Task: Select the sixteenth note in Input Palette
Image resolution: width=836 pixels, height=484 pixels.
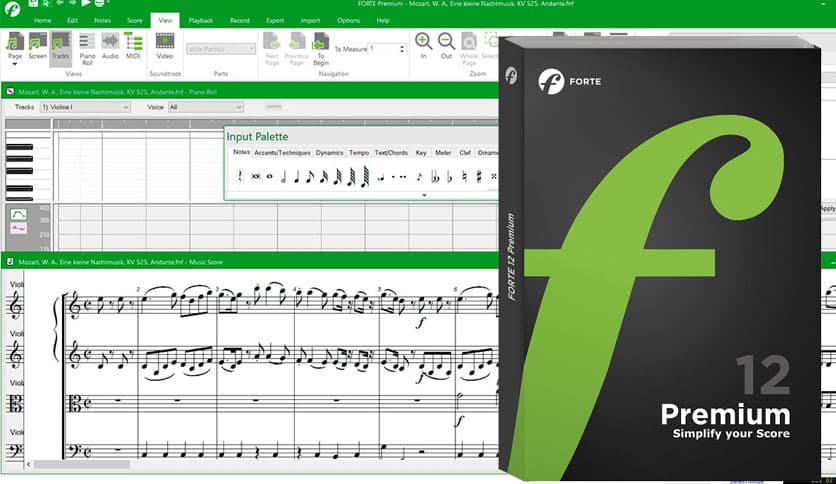Action: [x=324, y=176]
